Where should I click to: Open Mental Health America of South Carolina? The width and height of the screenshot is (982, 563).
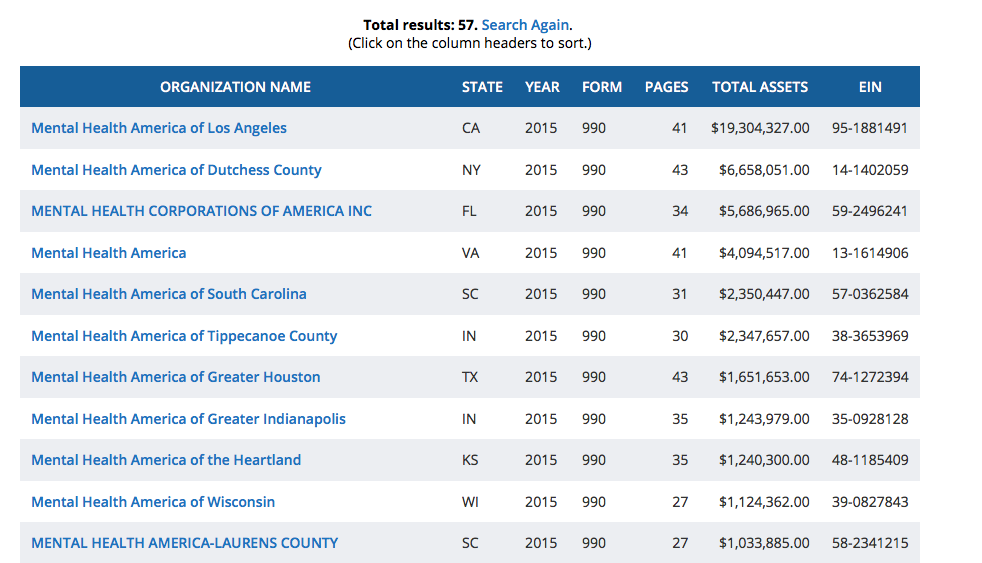tap(169, 294)
